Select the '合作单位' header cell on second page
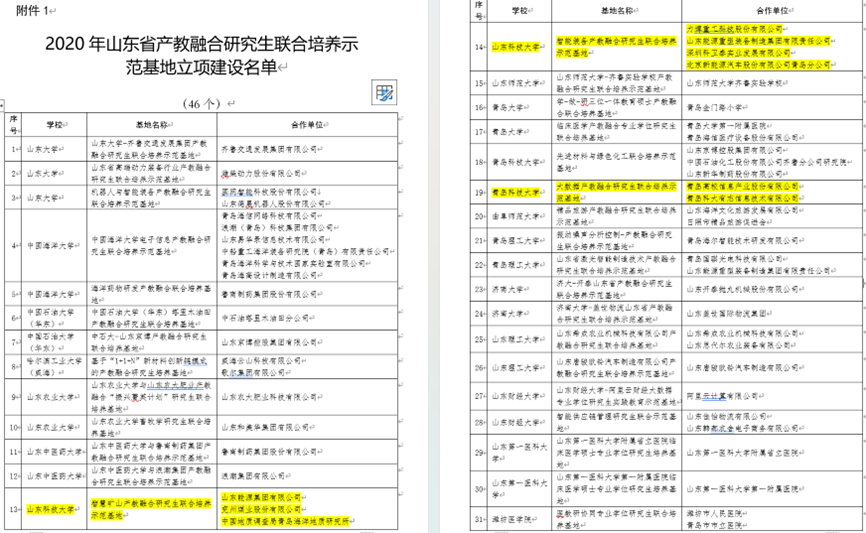 [772, 10]
